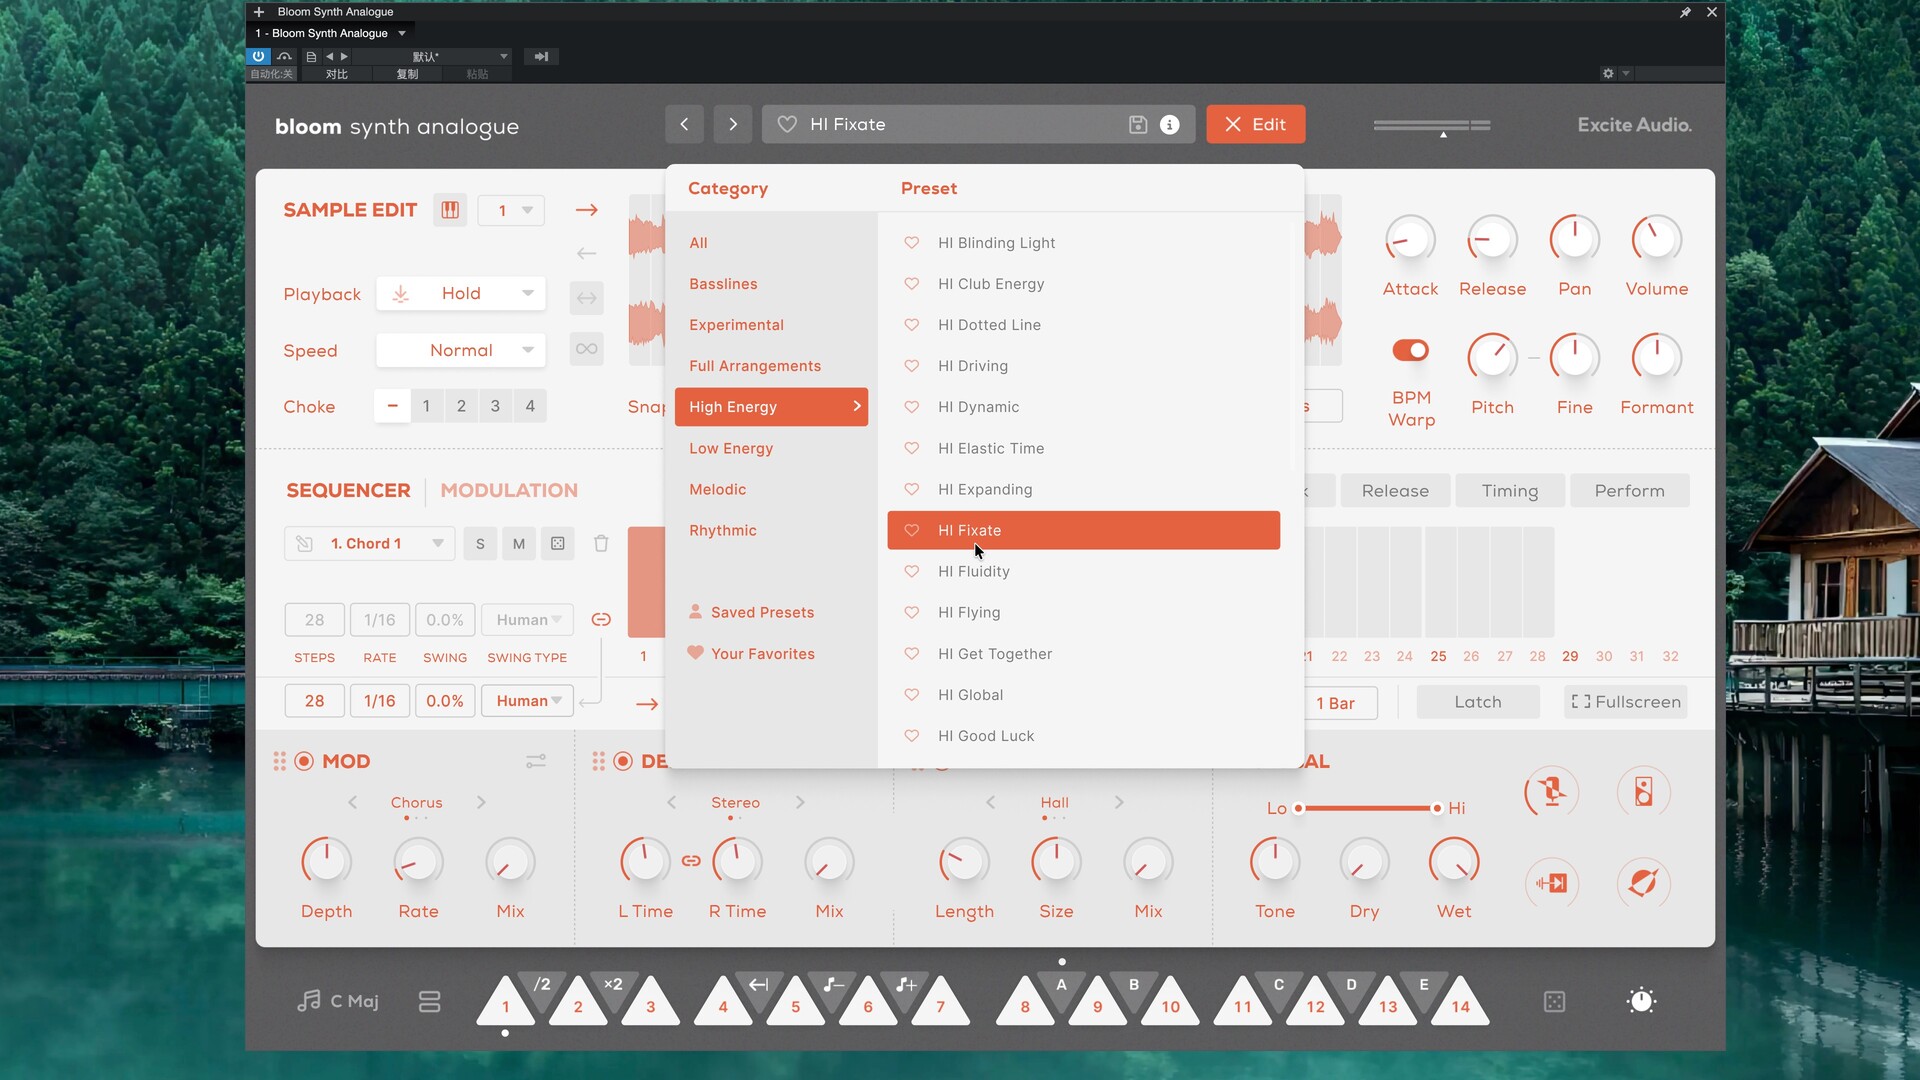Open MOD effect settings sliders icon
This screenshot has width=1920, height=1080.
(536, 761)
